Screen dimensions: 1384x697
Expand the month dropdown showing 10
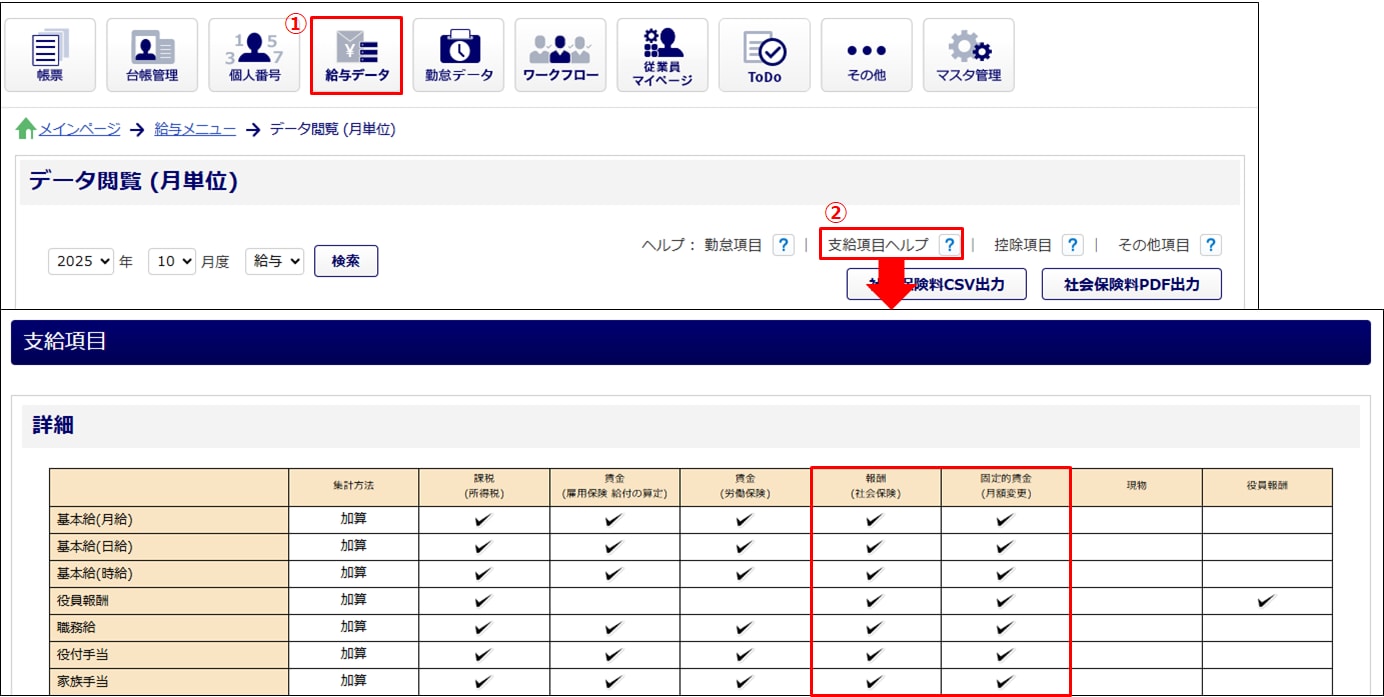tap(171, 262)
